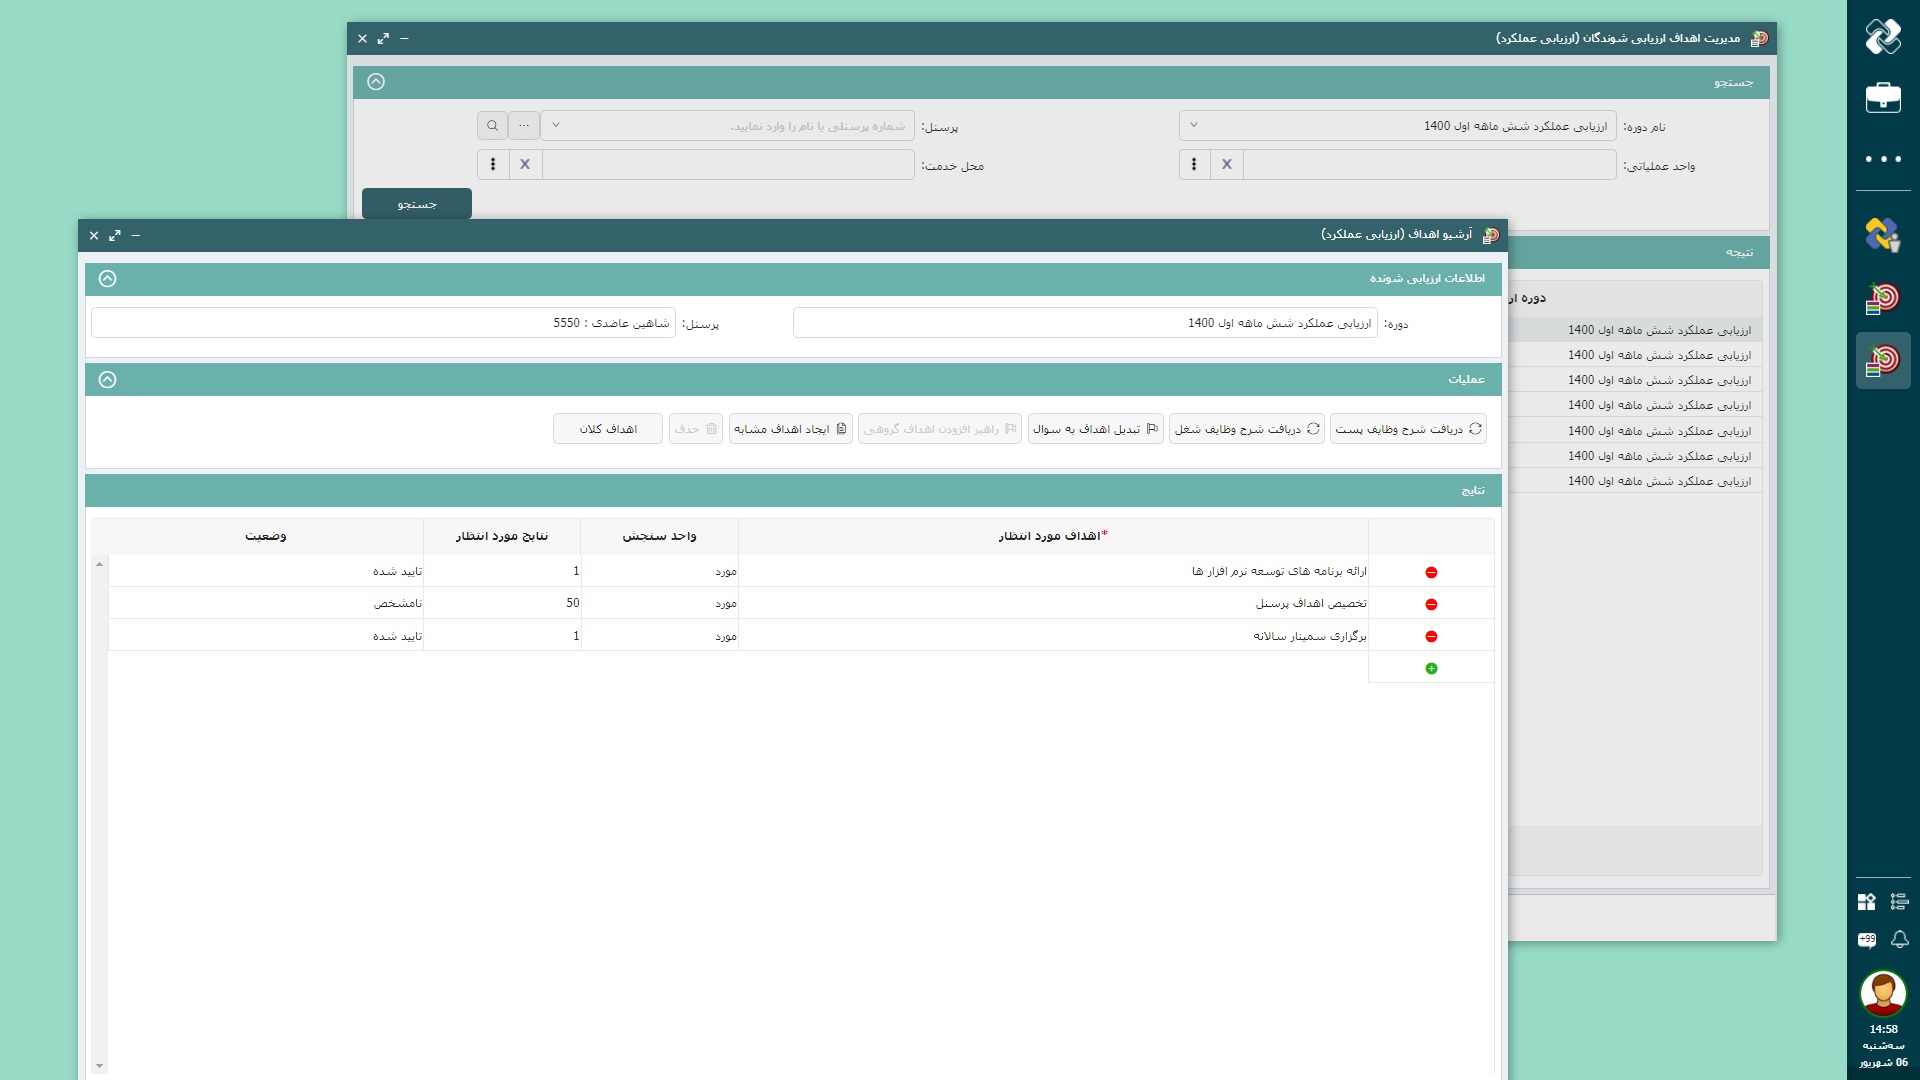Clear the 'محل خدمت' field with its X button

pos(525,164)
